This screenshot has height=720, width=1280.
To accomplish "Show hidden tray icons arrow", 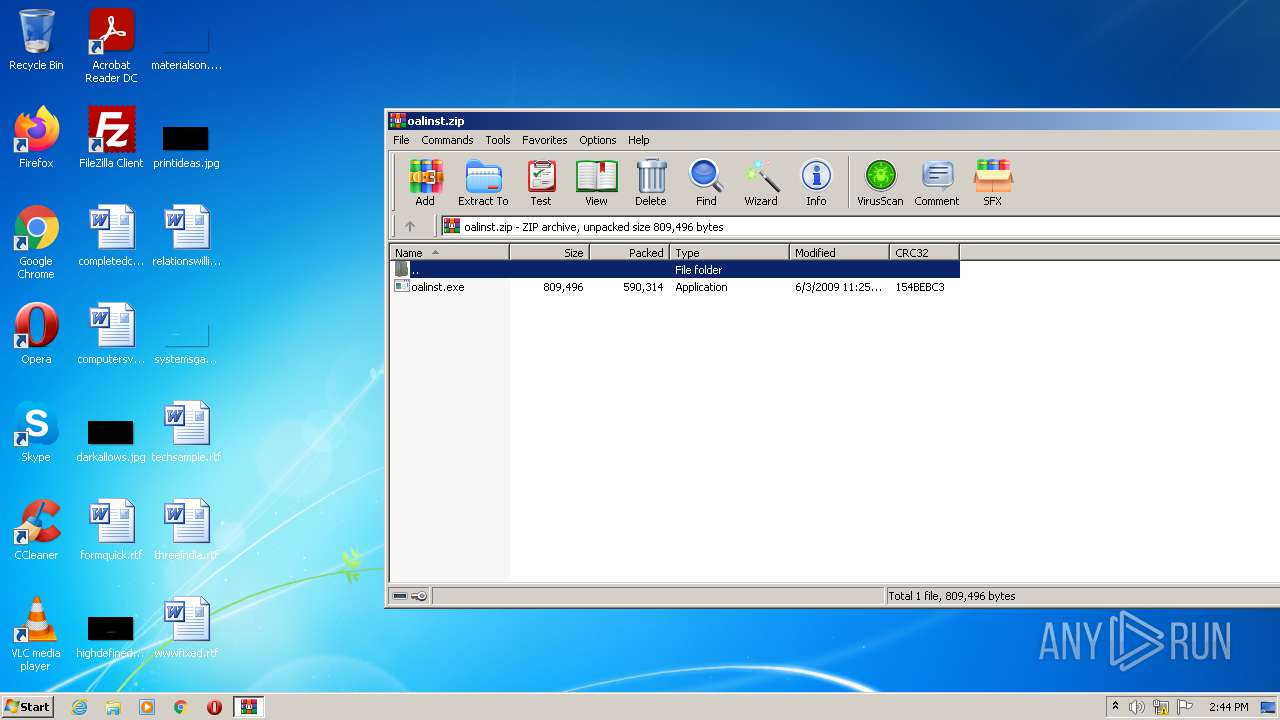I will point(1115,707).
